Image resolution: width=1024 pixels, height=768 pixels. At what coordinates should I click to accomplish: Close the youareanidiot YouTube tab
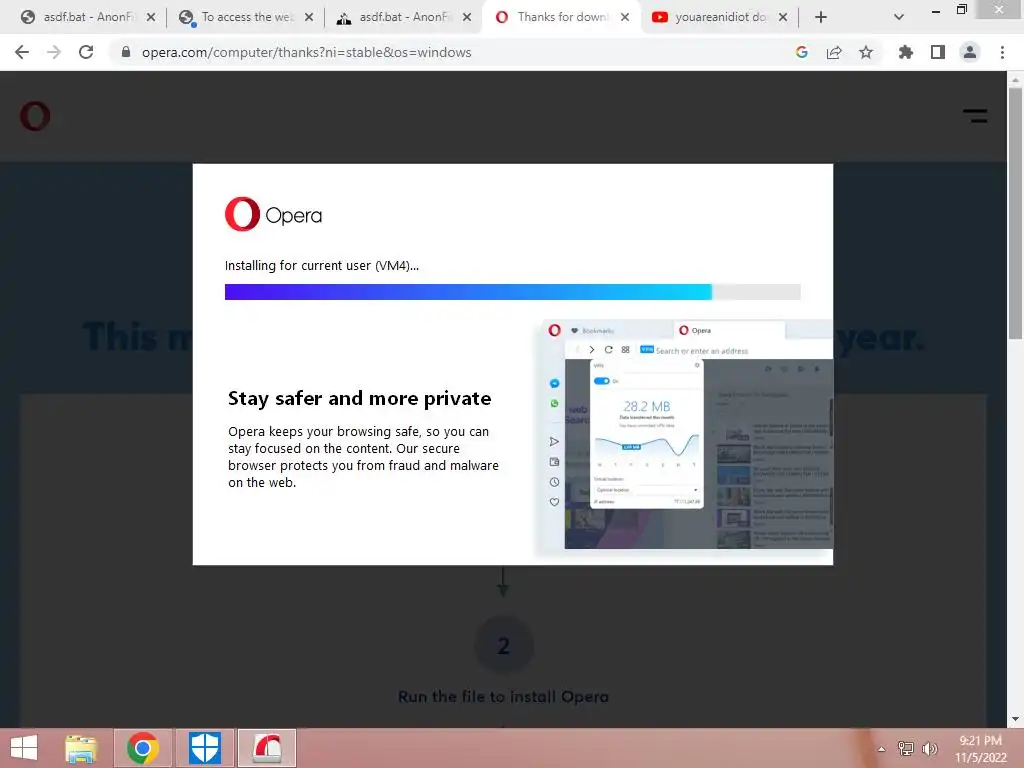click(783, 18)
